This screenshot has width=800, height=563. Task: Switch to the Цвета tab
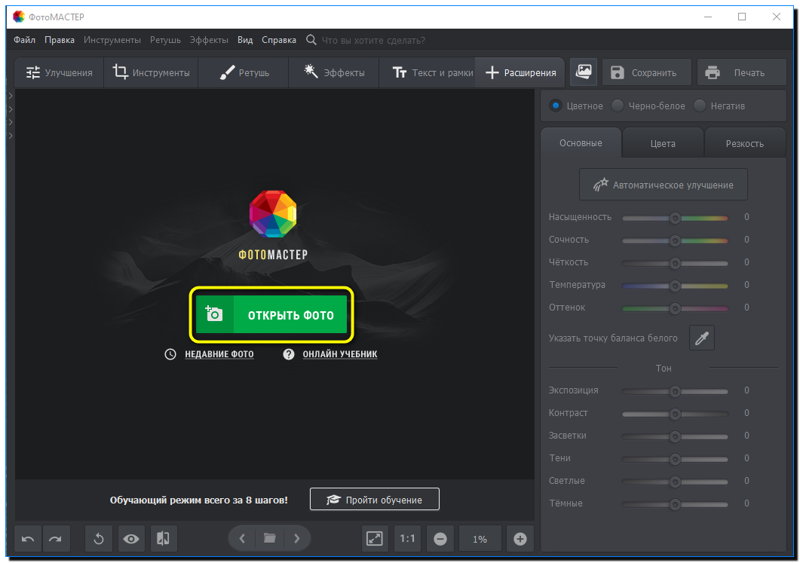click(663, 143)
